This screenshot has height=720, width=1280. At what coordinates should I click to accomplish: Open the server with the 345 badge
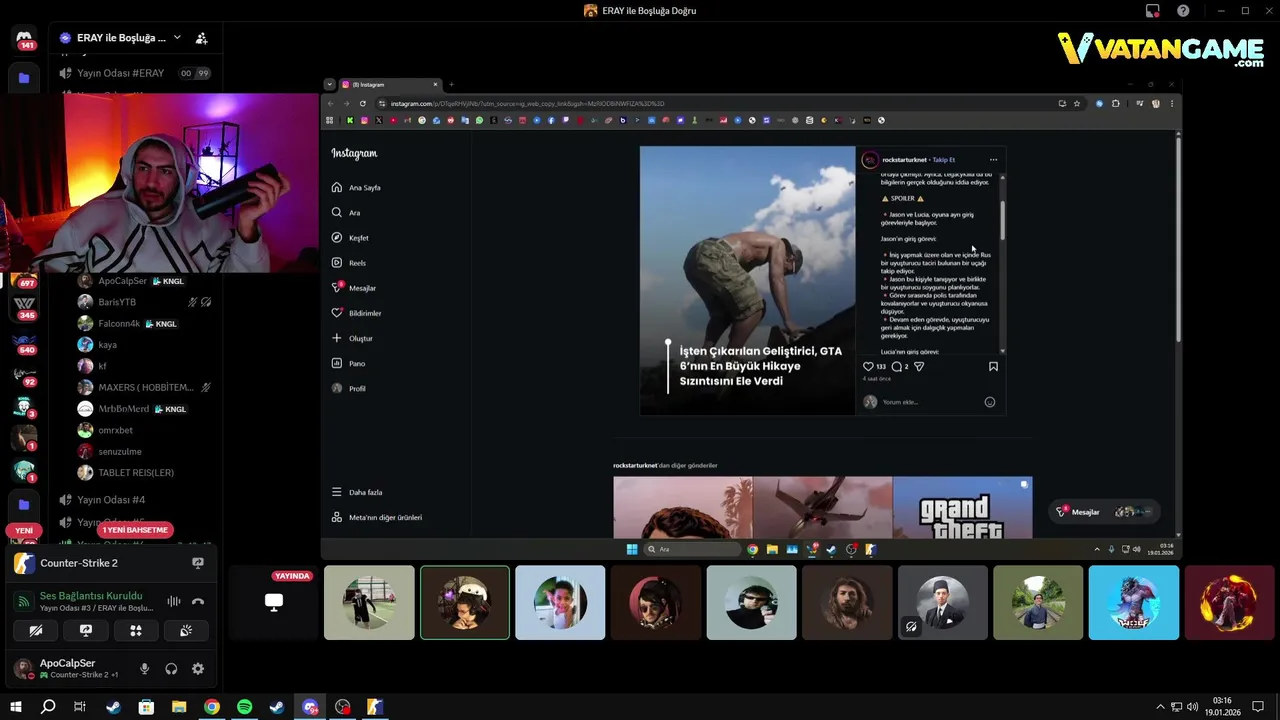pyautogui.click(x=25, y=306)
